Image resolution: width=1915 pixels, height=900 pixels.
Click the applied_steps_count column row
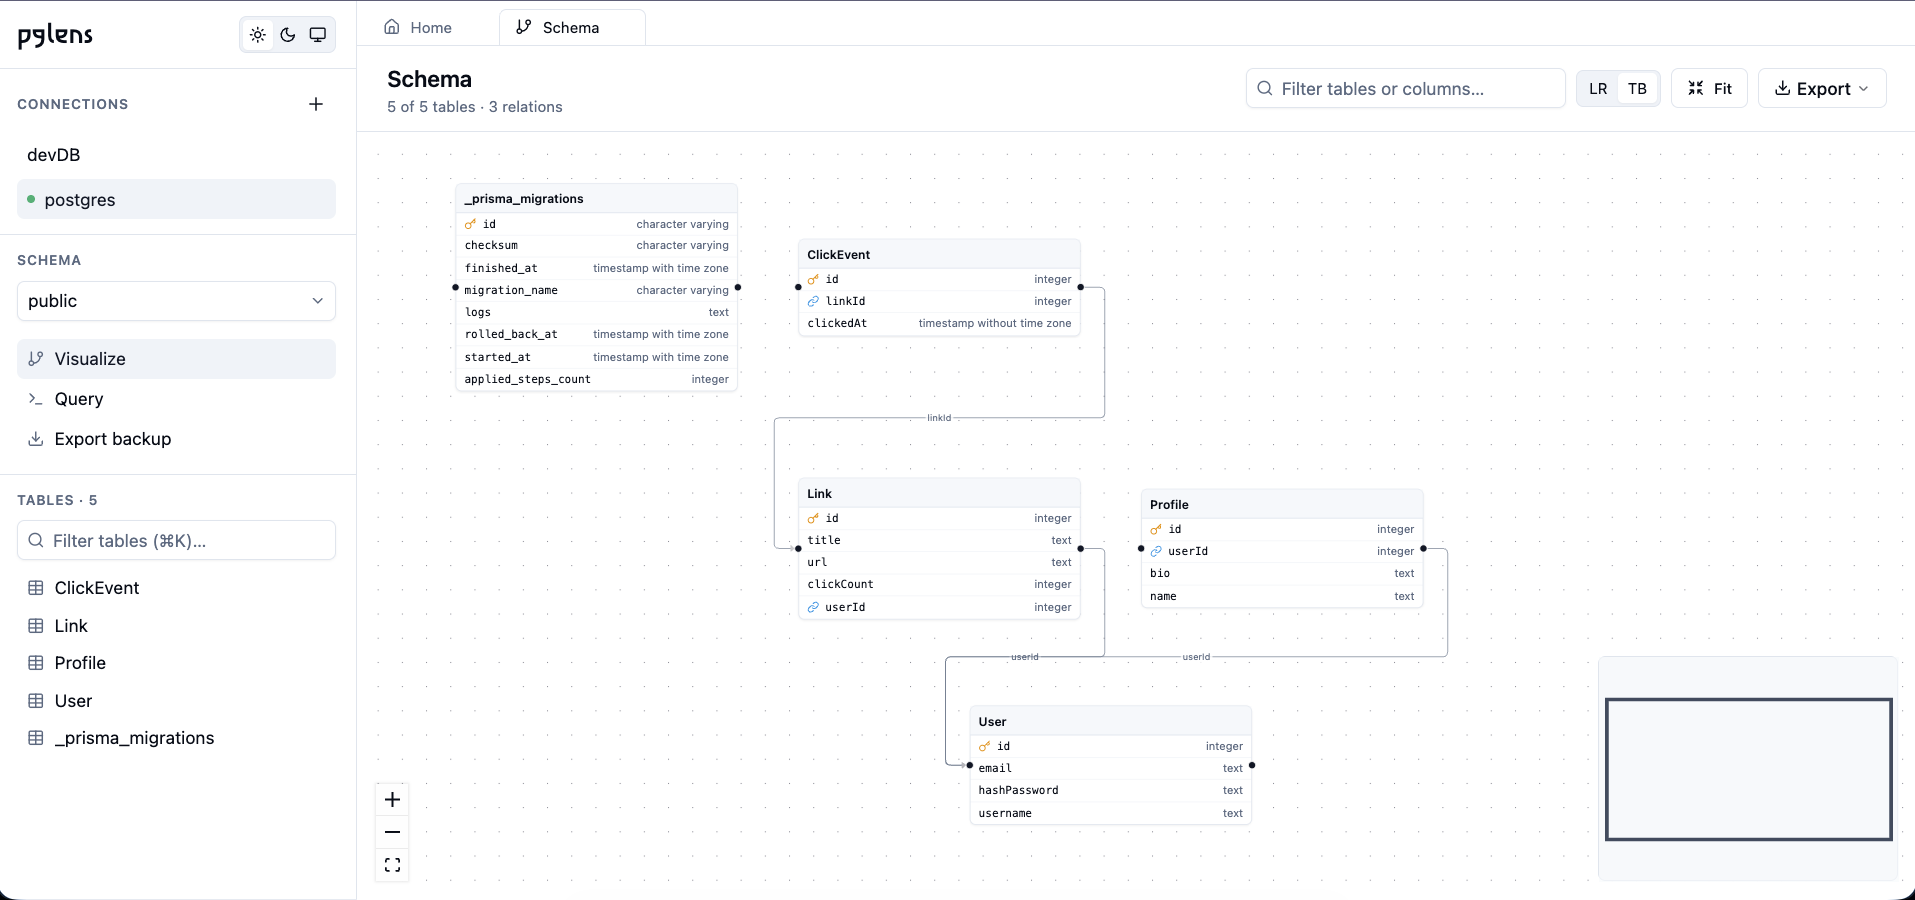tap(596, 379)
